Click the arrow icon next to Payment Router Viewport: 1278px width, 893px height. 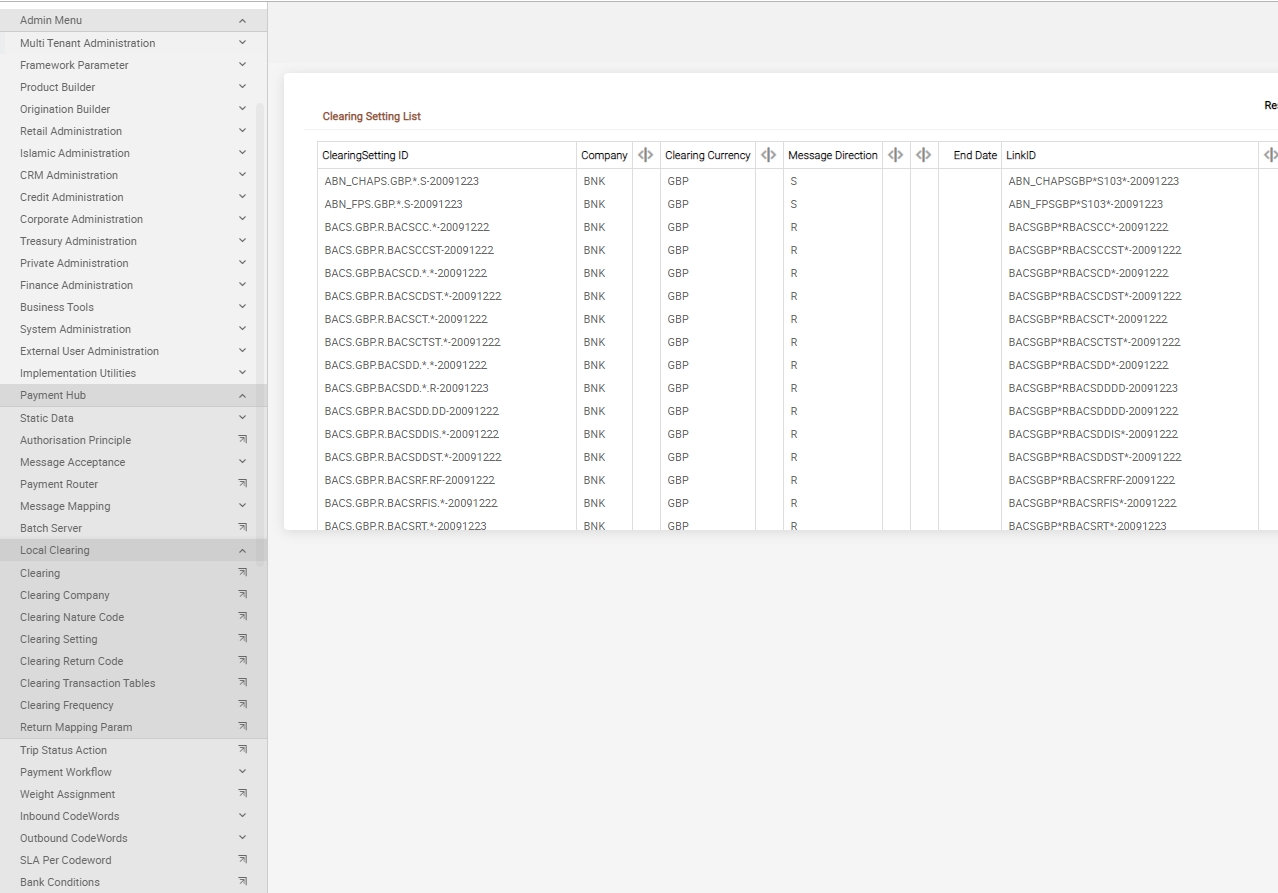coord(242,484)
